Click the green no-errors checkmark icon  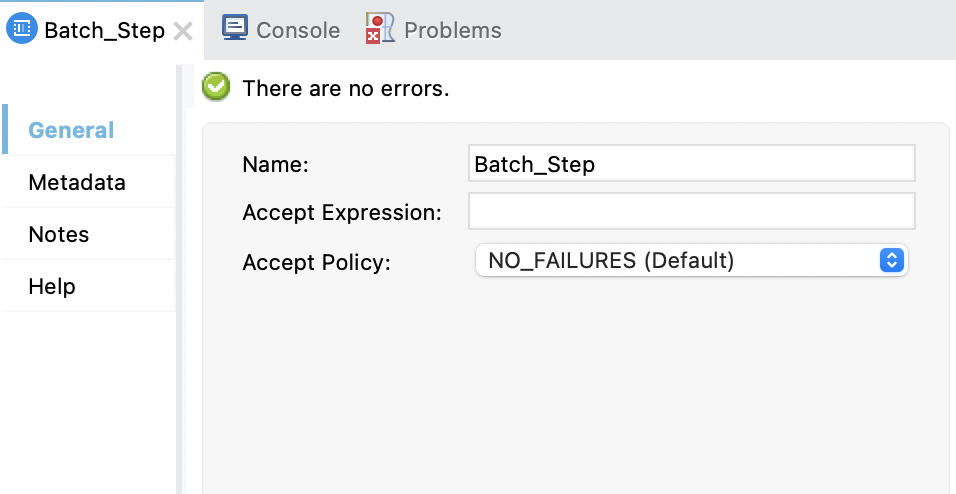pos(216,88)
